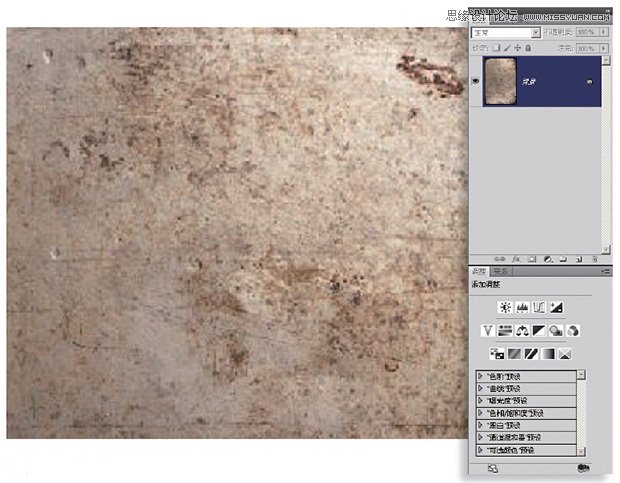
Task: Click the Layers panel scroll up arrow
Action: [606, 60]
